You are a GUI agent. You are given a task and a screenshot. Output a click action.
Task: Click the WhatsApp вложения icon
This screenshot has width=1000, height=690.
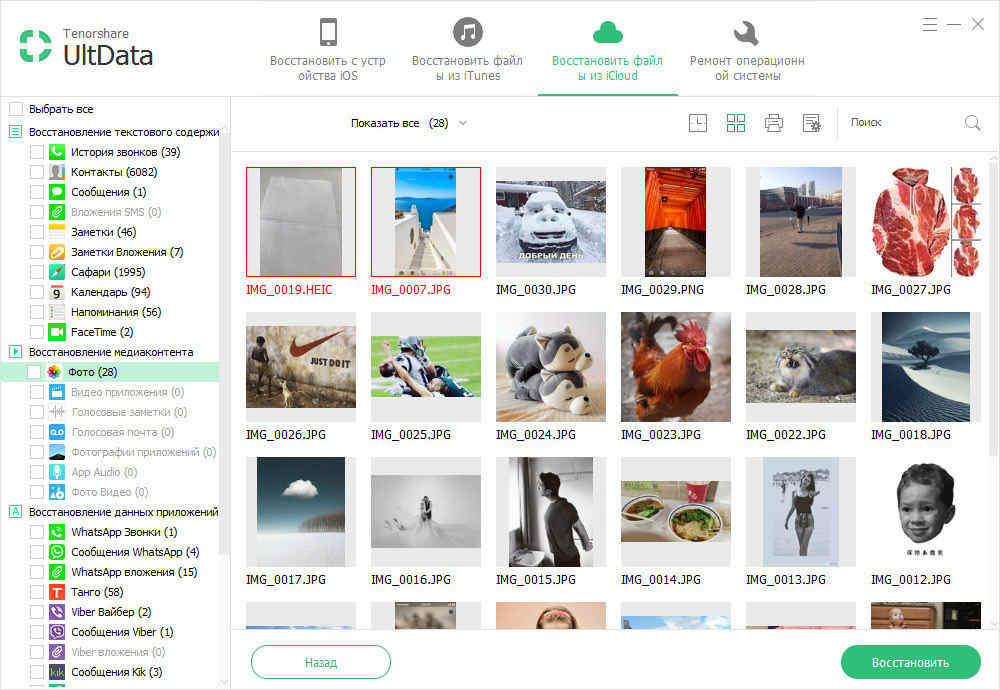(x=57, y=572)
